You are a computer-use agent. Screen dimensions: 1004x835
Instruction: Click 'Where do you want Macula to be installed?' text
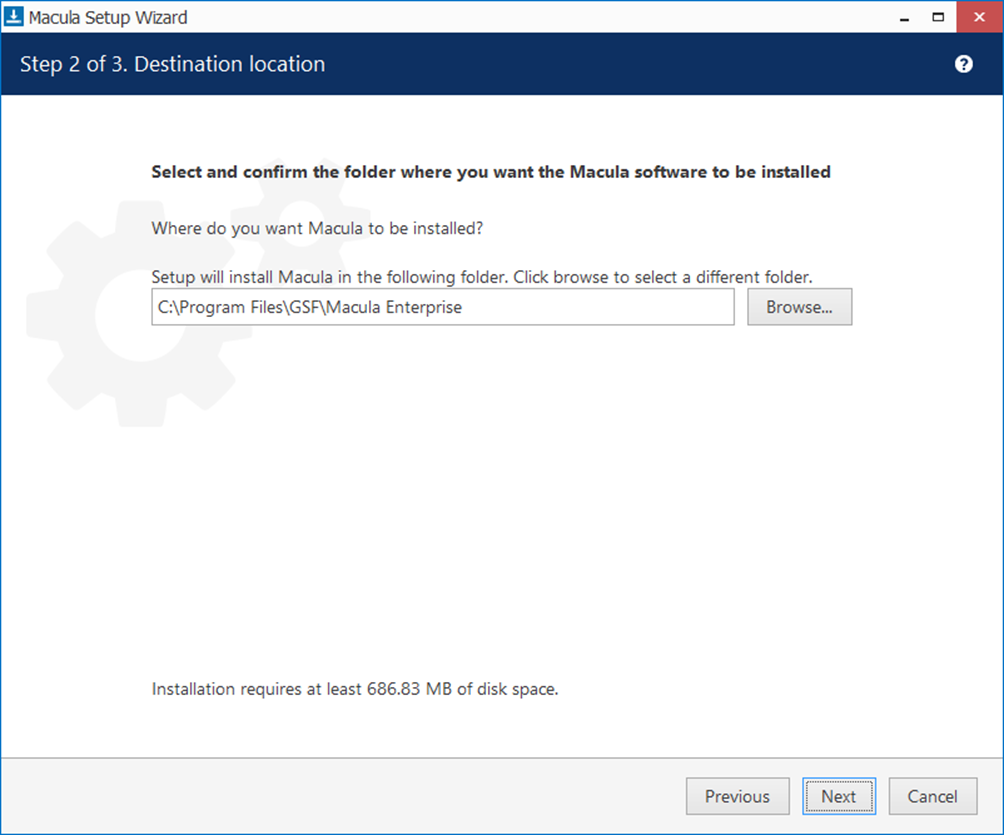317,228
